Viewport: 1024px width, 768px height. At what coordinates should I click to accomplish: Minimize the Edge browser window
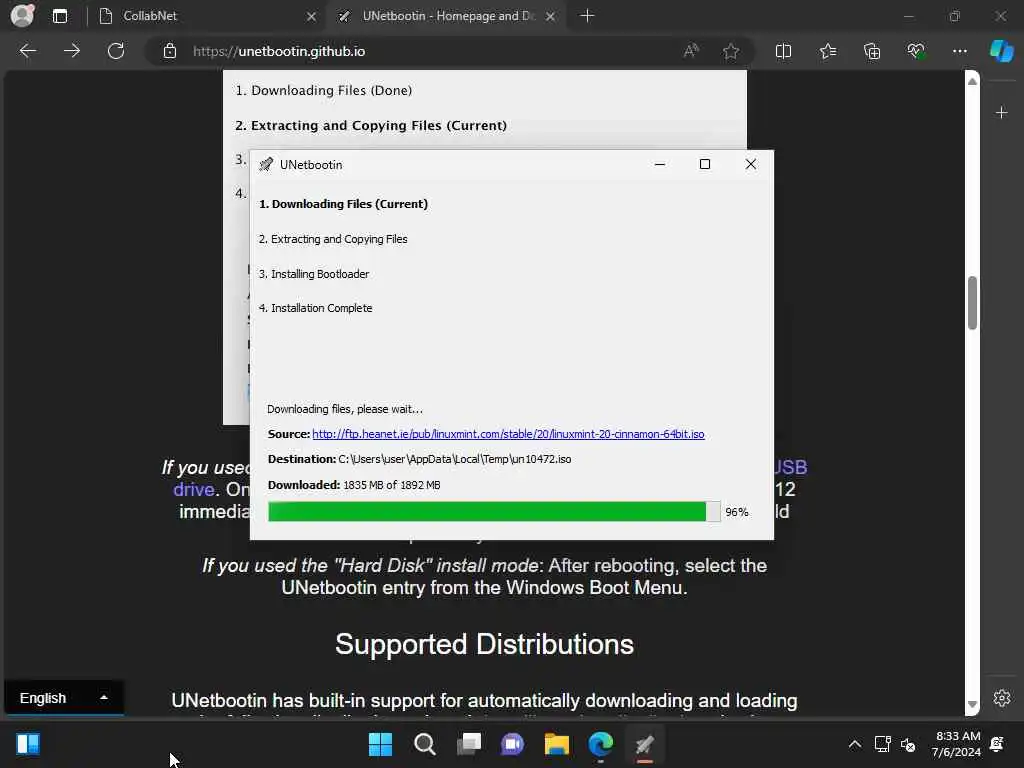[x=908, y=16]
